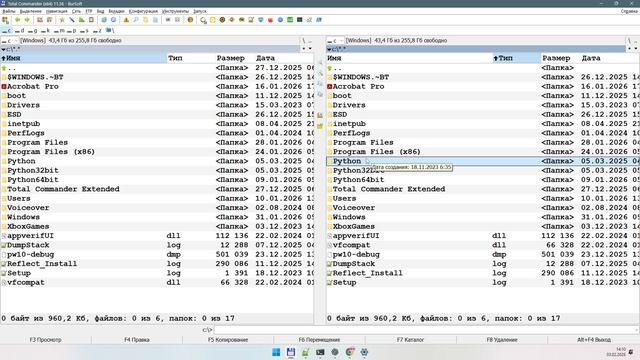Switch to drive g in the drive bar
This screenshot has height=360, width=640.
click(33, 31)
